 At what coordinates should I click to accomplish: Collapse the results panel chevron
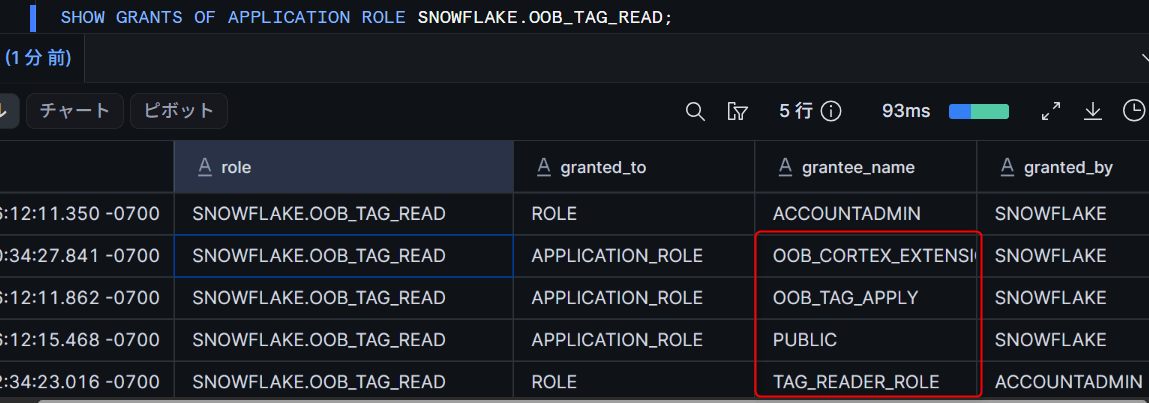pyautogui.click(x=1145, y=57)
